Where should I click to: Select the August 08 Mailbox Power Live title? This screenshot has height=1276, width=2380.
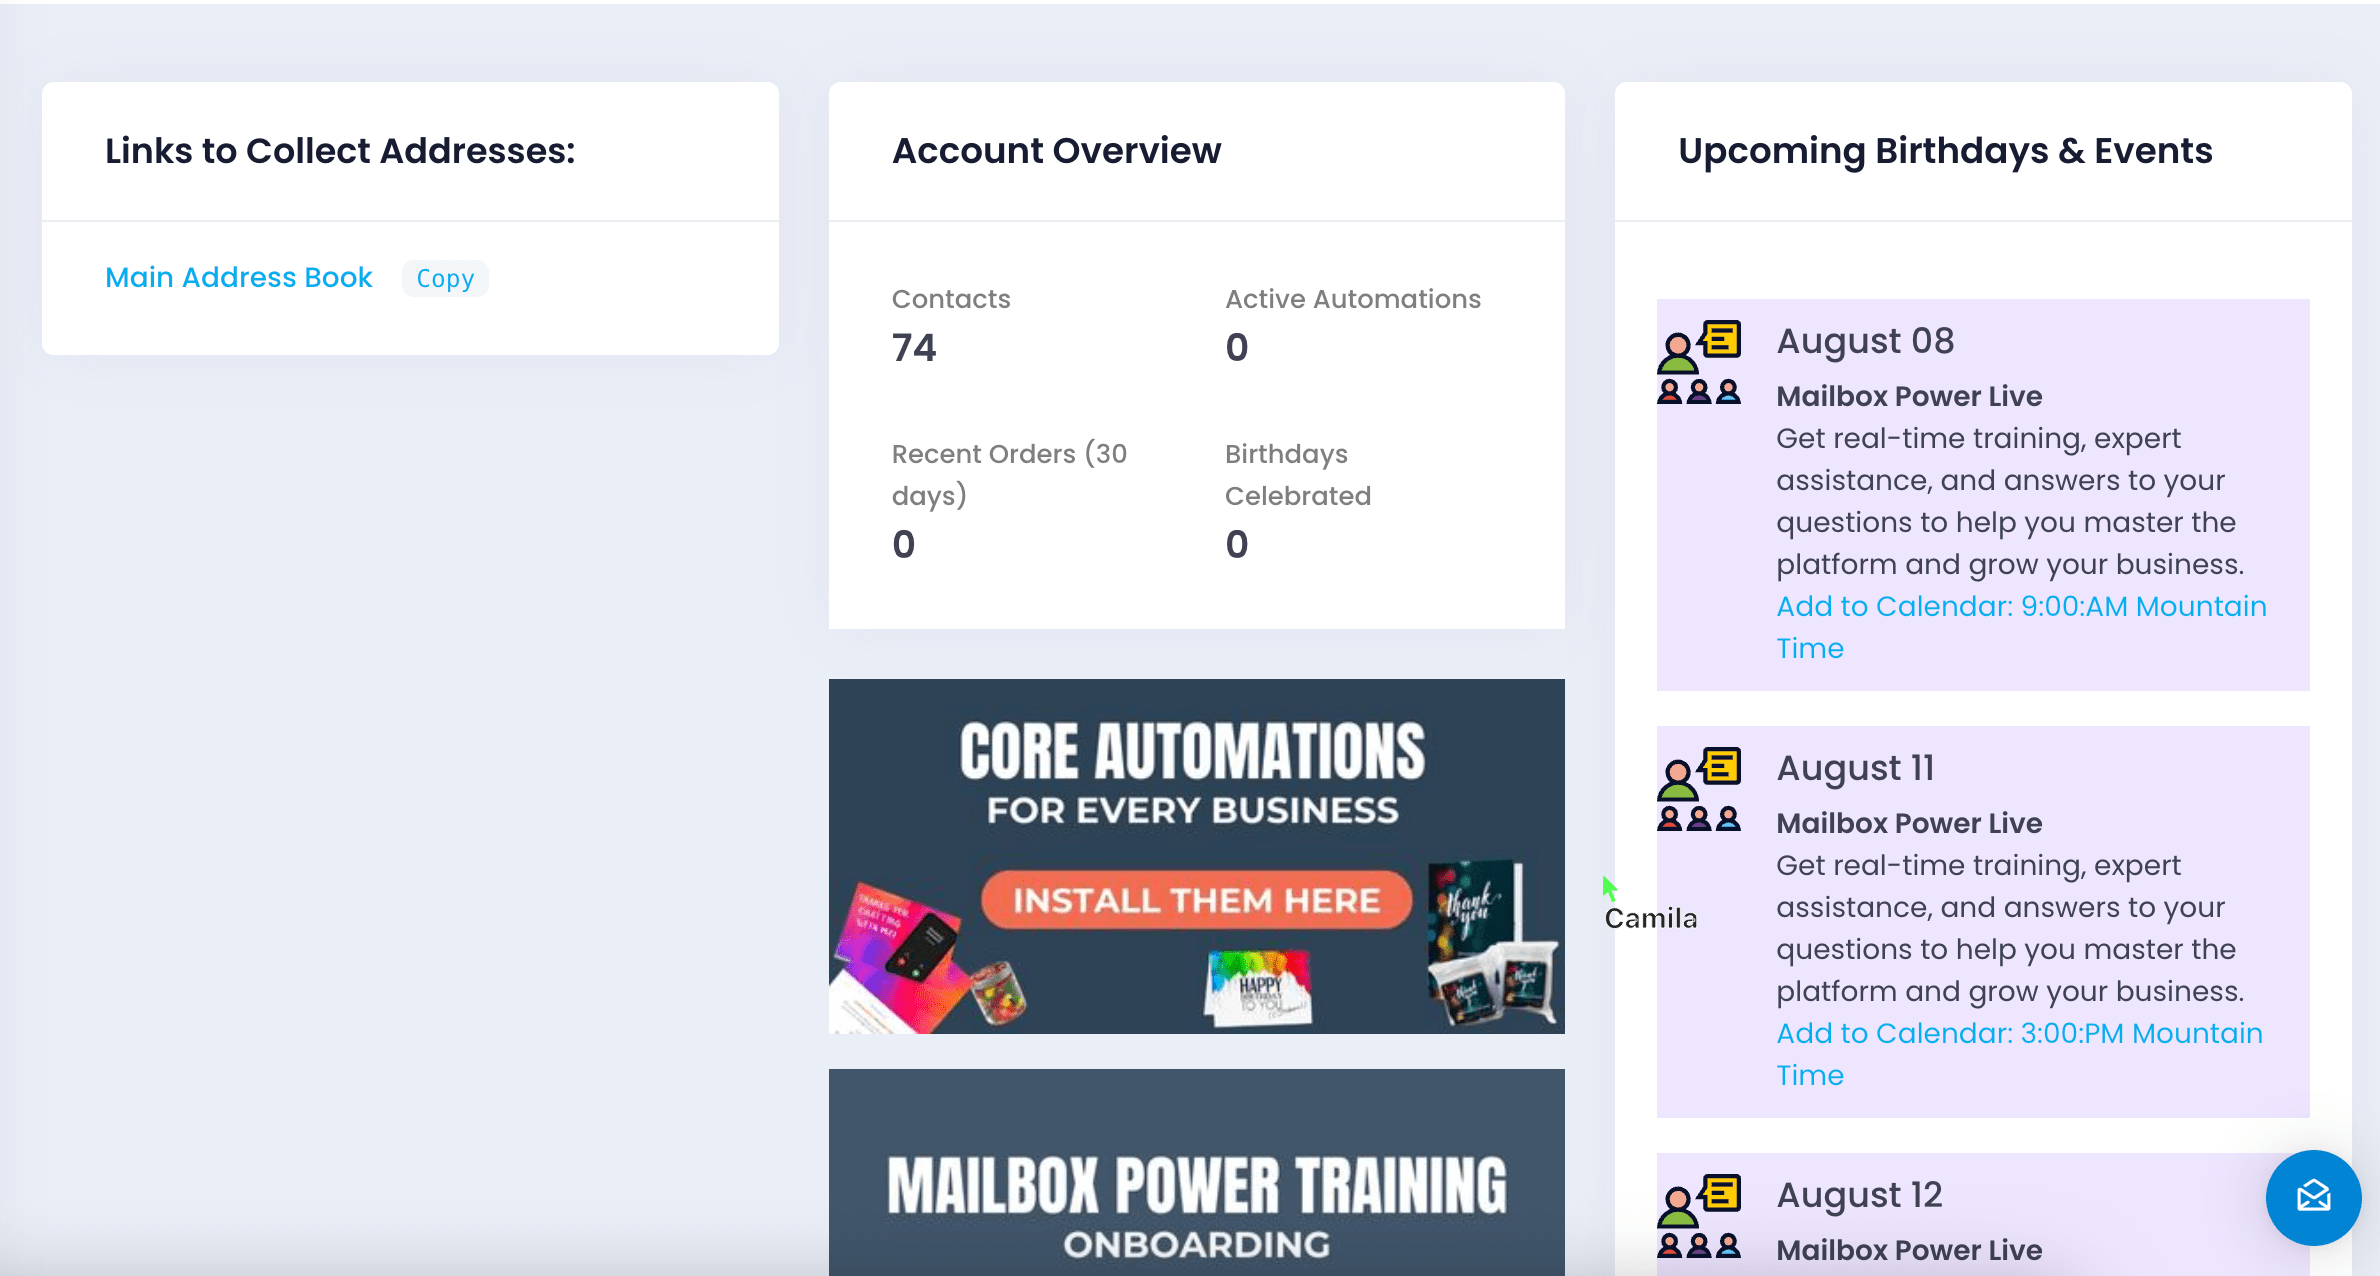pos(1909,396)
